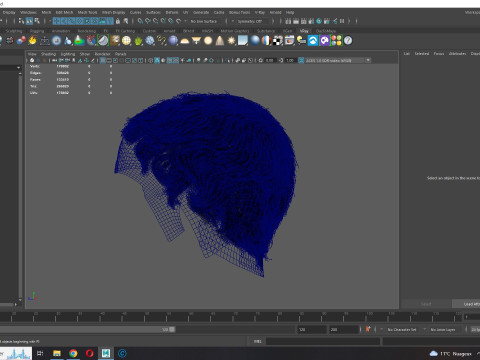Image resolution: width=480 pixels, height=360 pixels.
Task: Click the blue wireframe sphere shelf icon
Action: click(x=150, y=41)
